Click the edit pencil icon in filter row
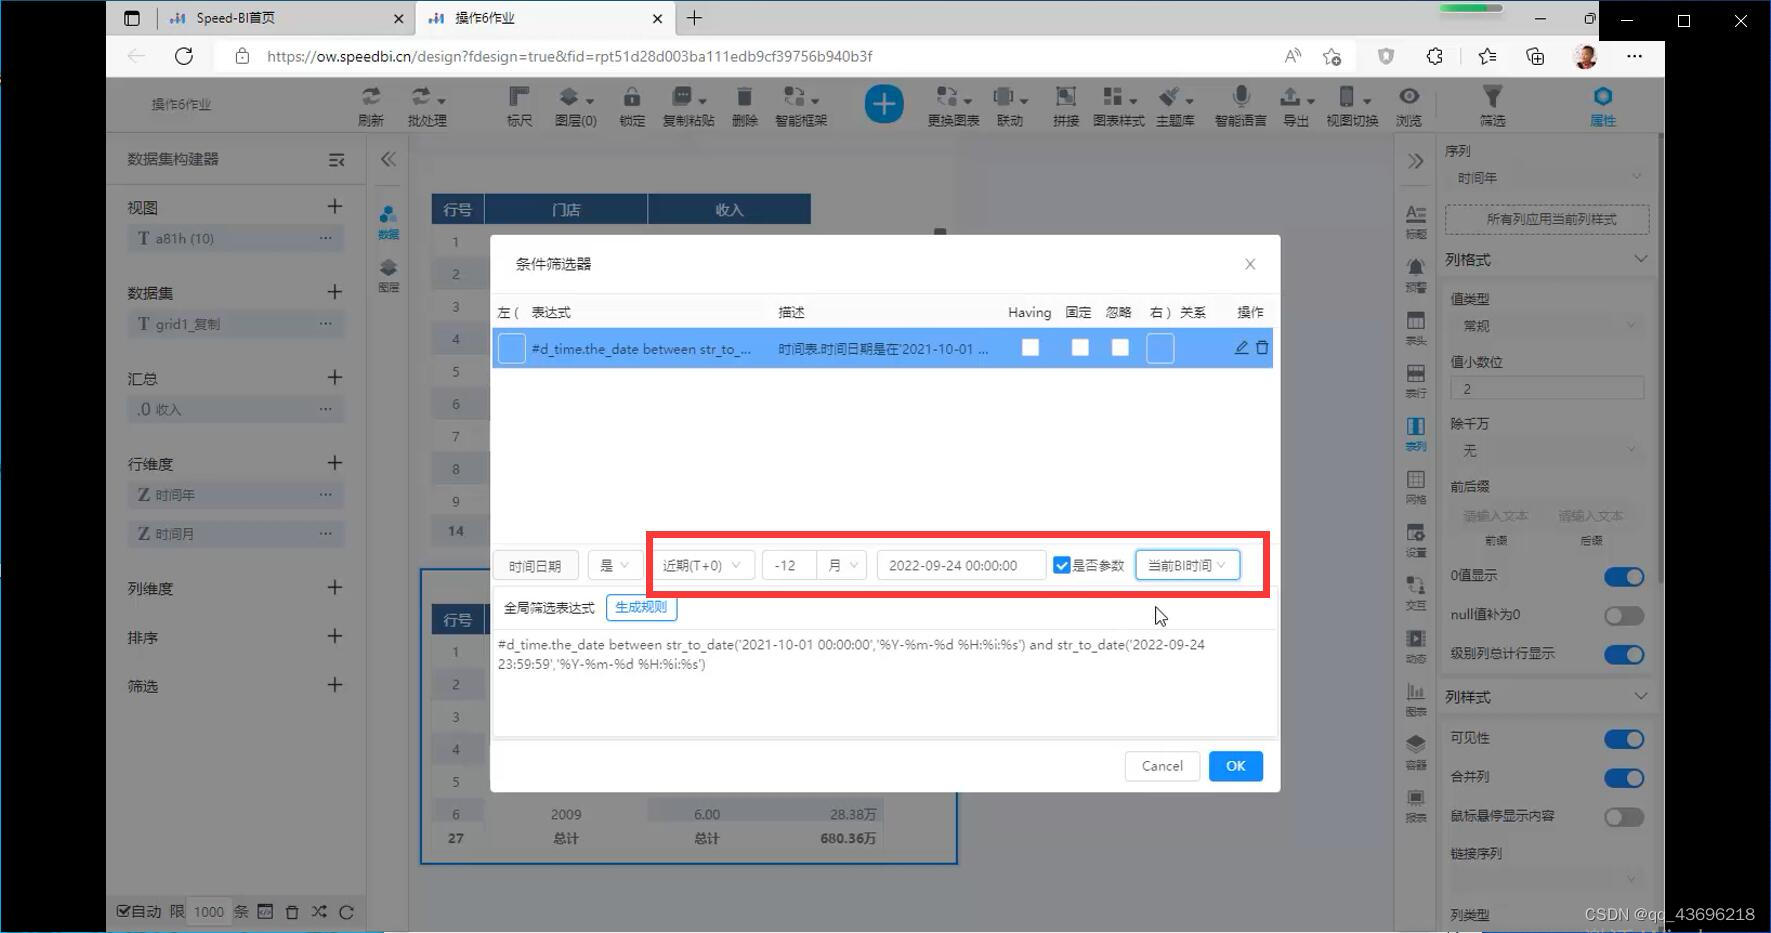1771x933 pixels. pos(1241,348)
